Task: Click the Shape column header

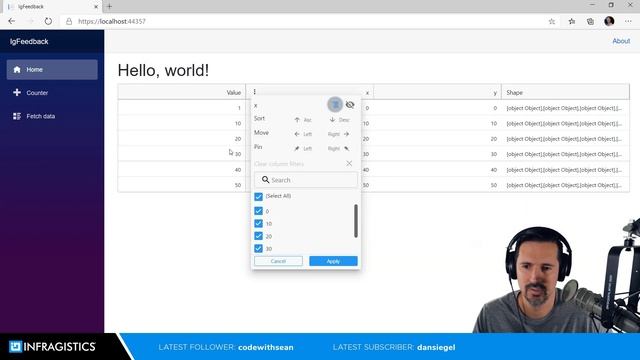Action: pos(565,92)
